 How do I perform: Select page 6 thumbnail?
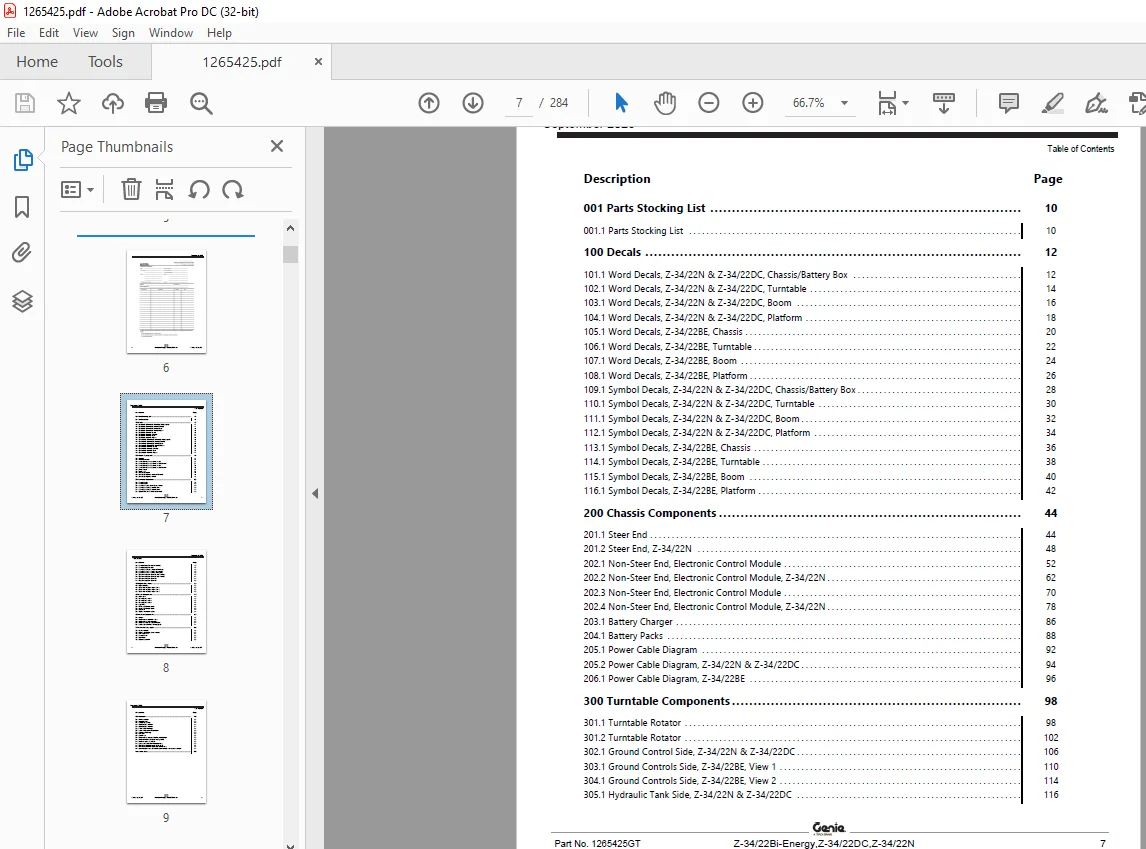point(166,302)
